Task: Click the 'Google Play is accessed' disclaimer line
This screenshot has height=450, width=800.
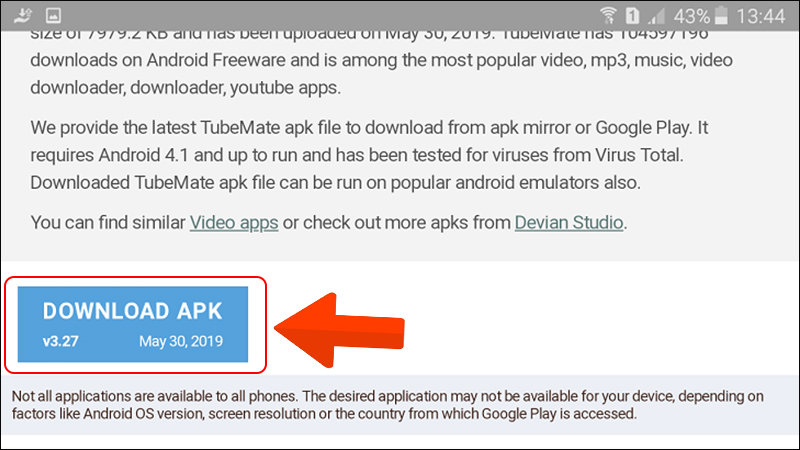Action: 324,414
